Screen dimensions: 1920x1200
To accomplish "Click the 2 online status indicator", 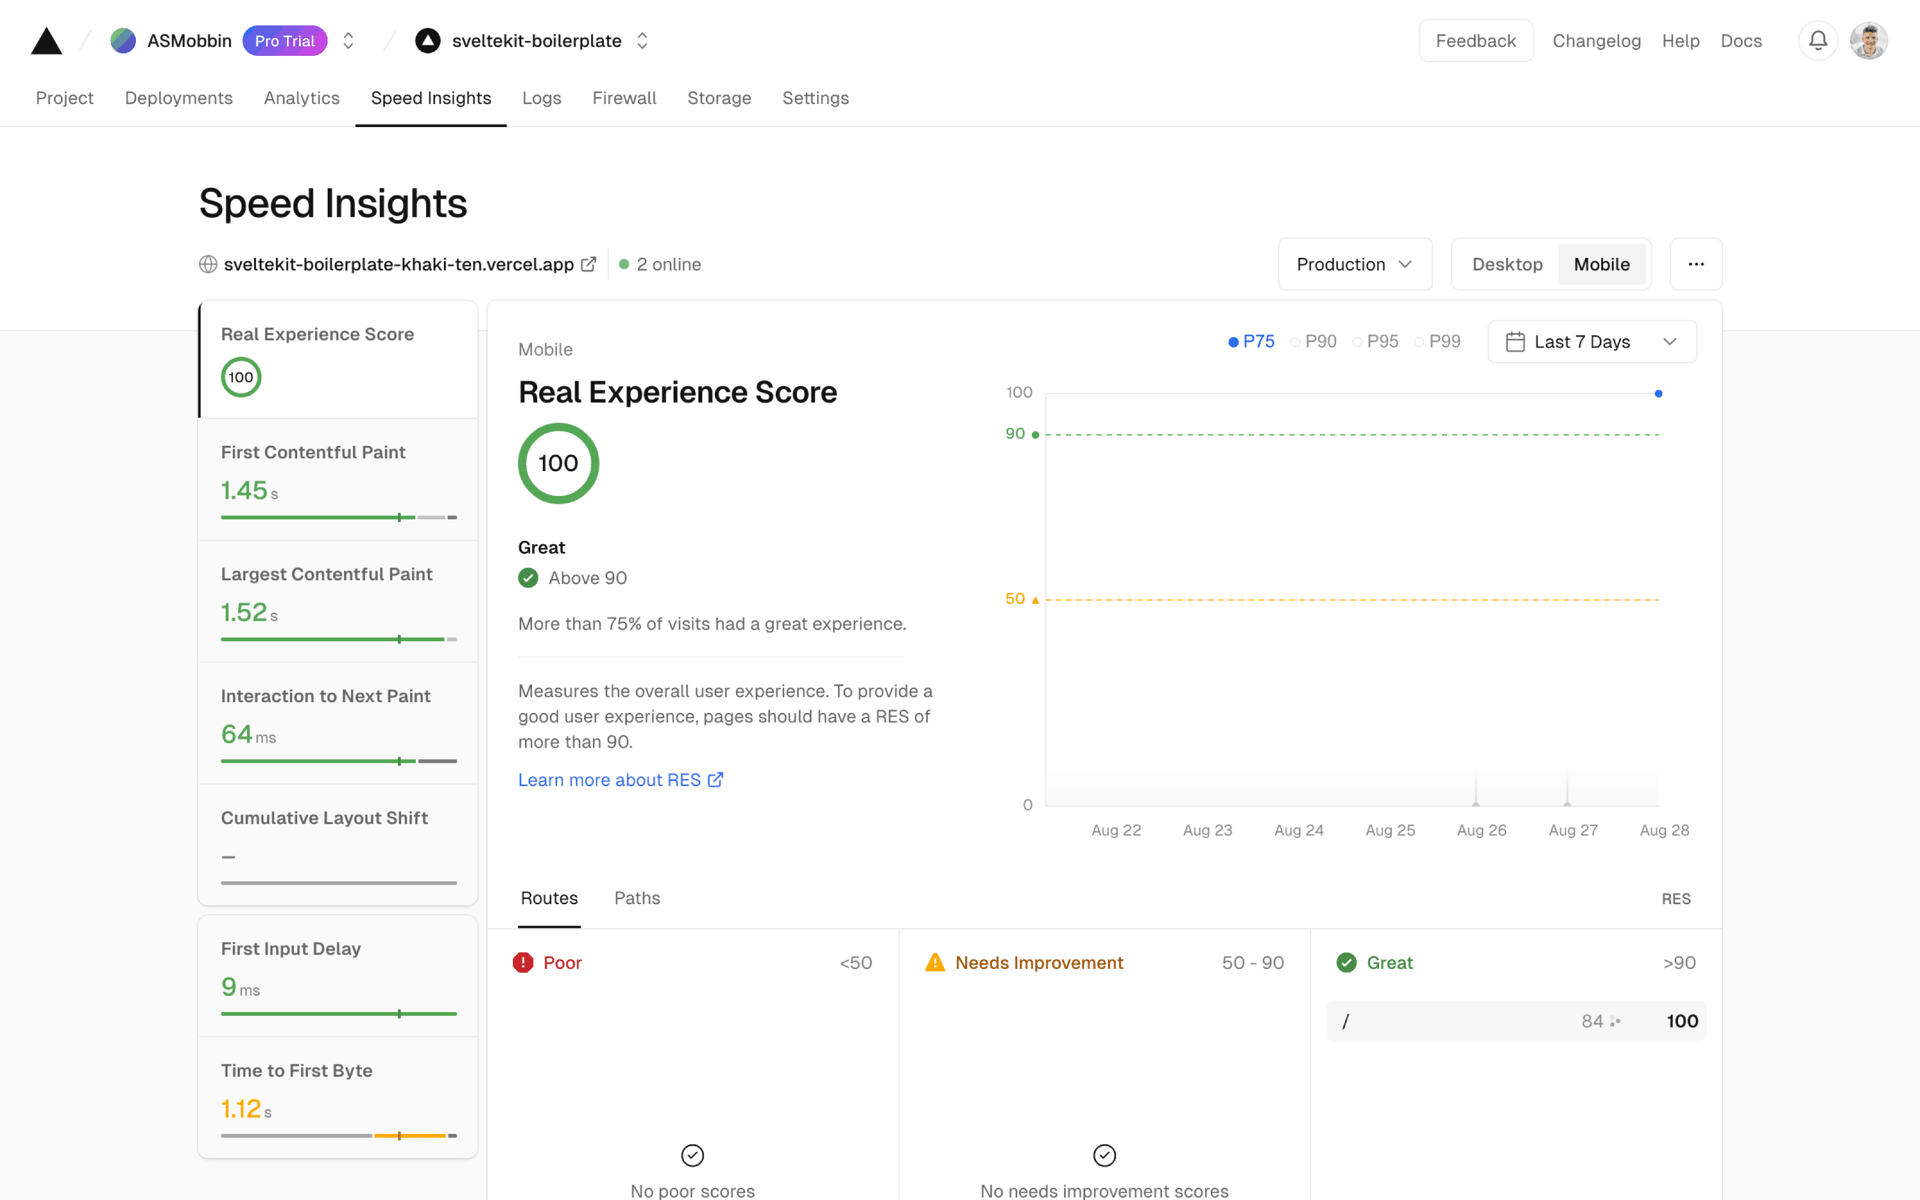I will tap(660, 264).
